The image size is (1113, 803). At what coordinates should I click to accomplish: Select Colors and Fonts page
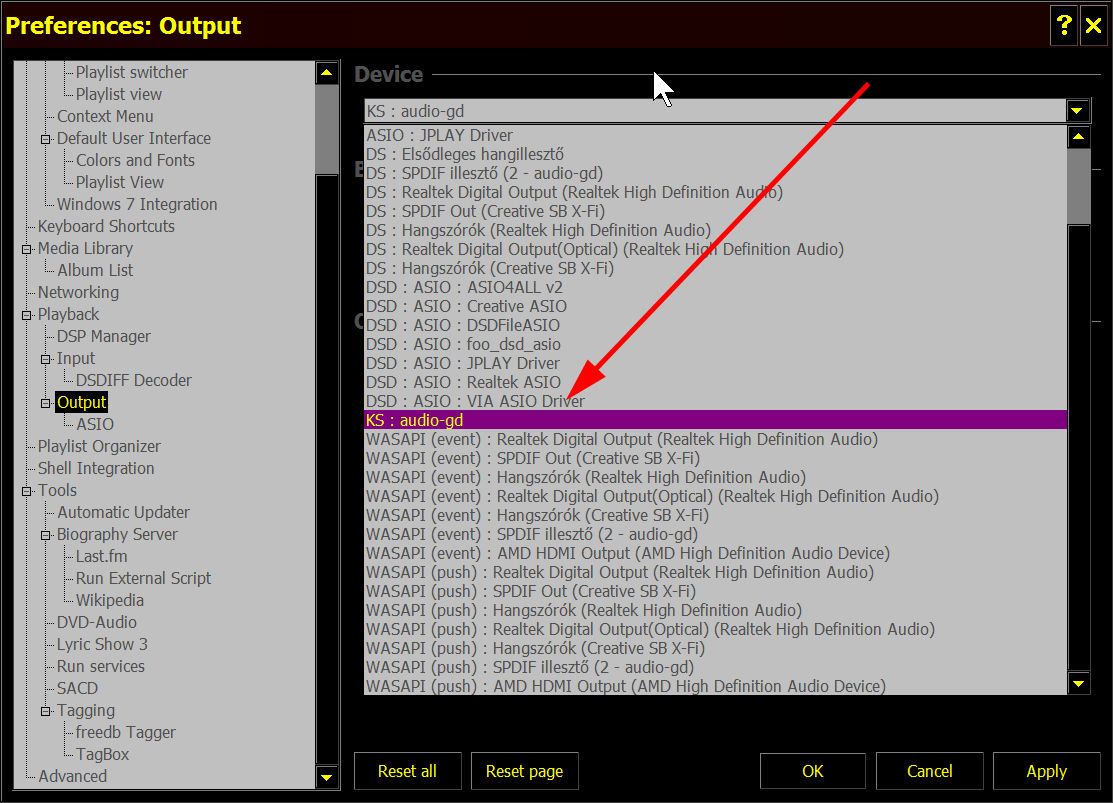pos(135,160)
